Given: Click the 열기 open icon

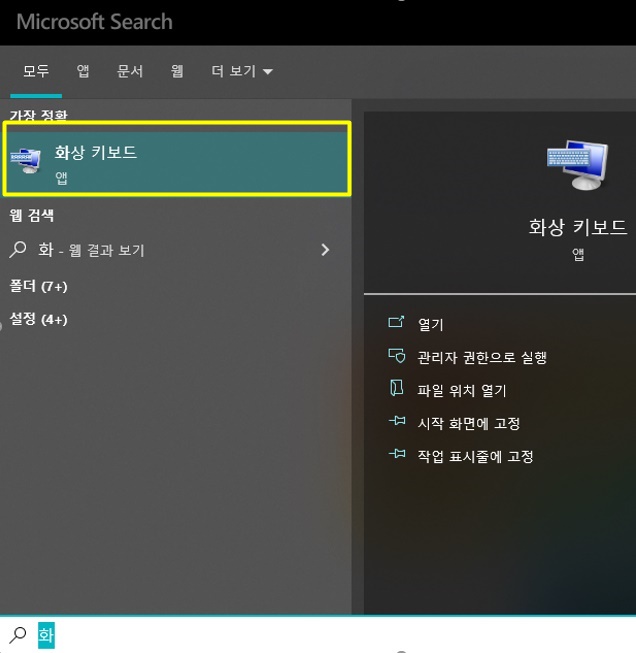Looking at the screenshot, I should (x=396, y=322).
